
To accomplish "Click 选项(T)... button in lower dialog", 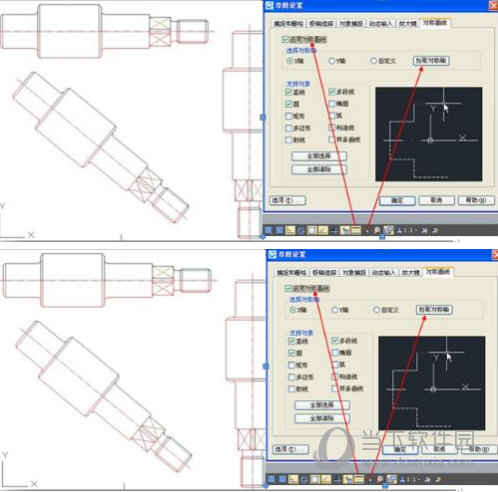I will 290,449.
